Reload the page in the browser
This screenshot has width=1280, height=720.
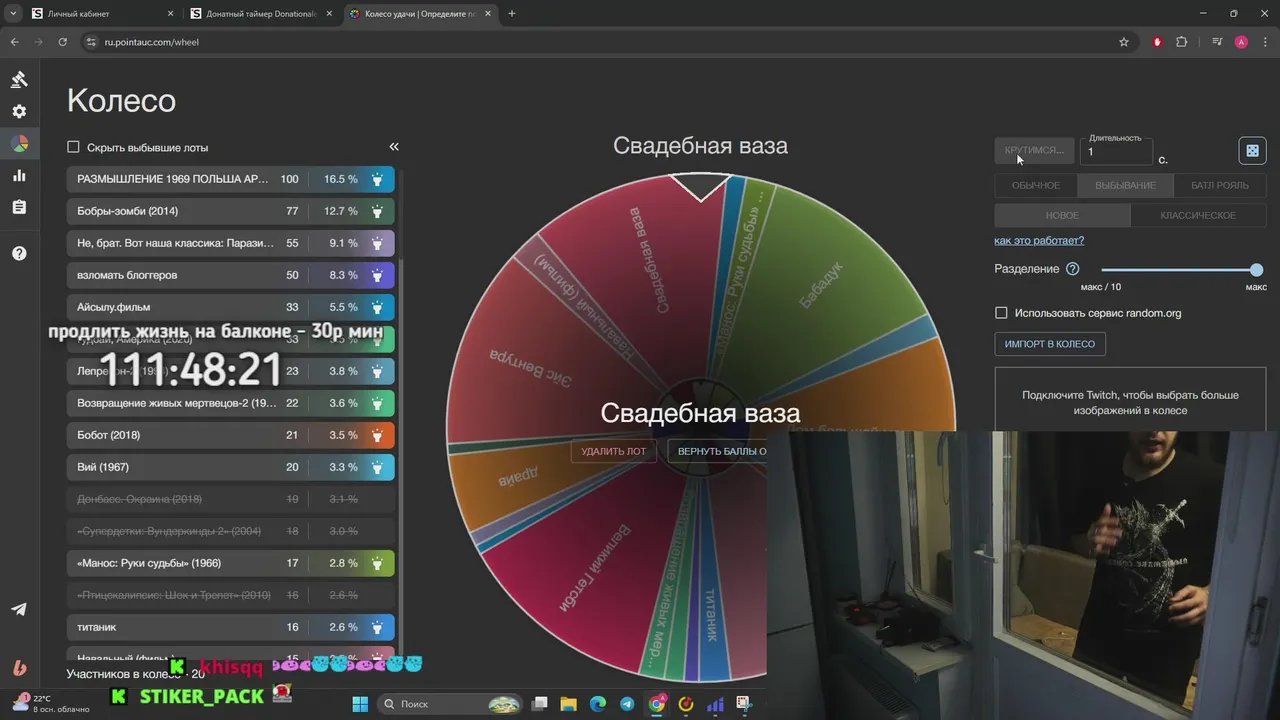(x=63, y=42)
